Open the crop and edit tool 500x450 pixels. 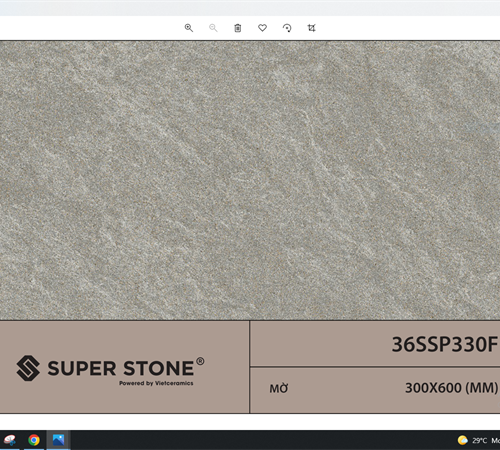pos(311,28)
